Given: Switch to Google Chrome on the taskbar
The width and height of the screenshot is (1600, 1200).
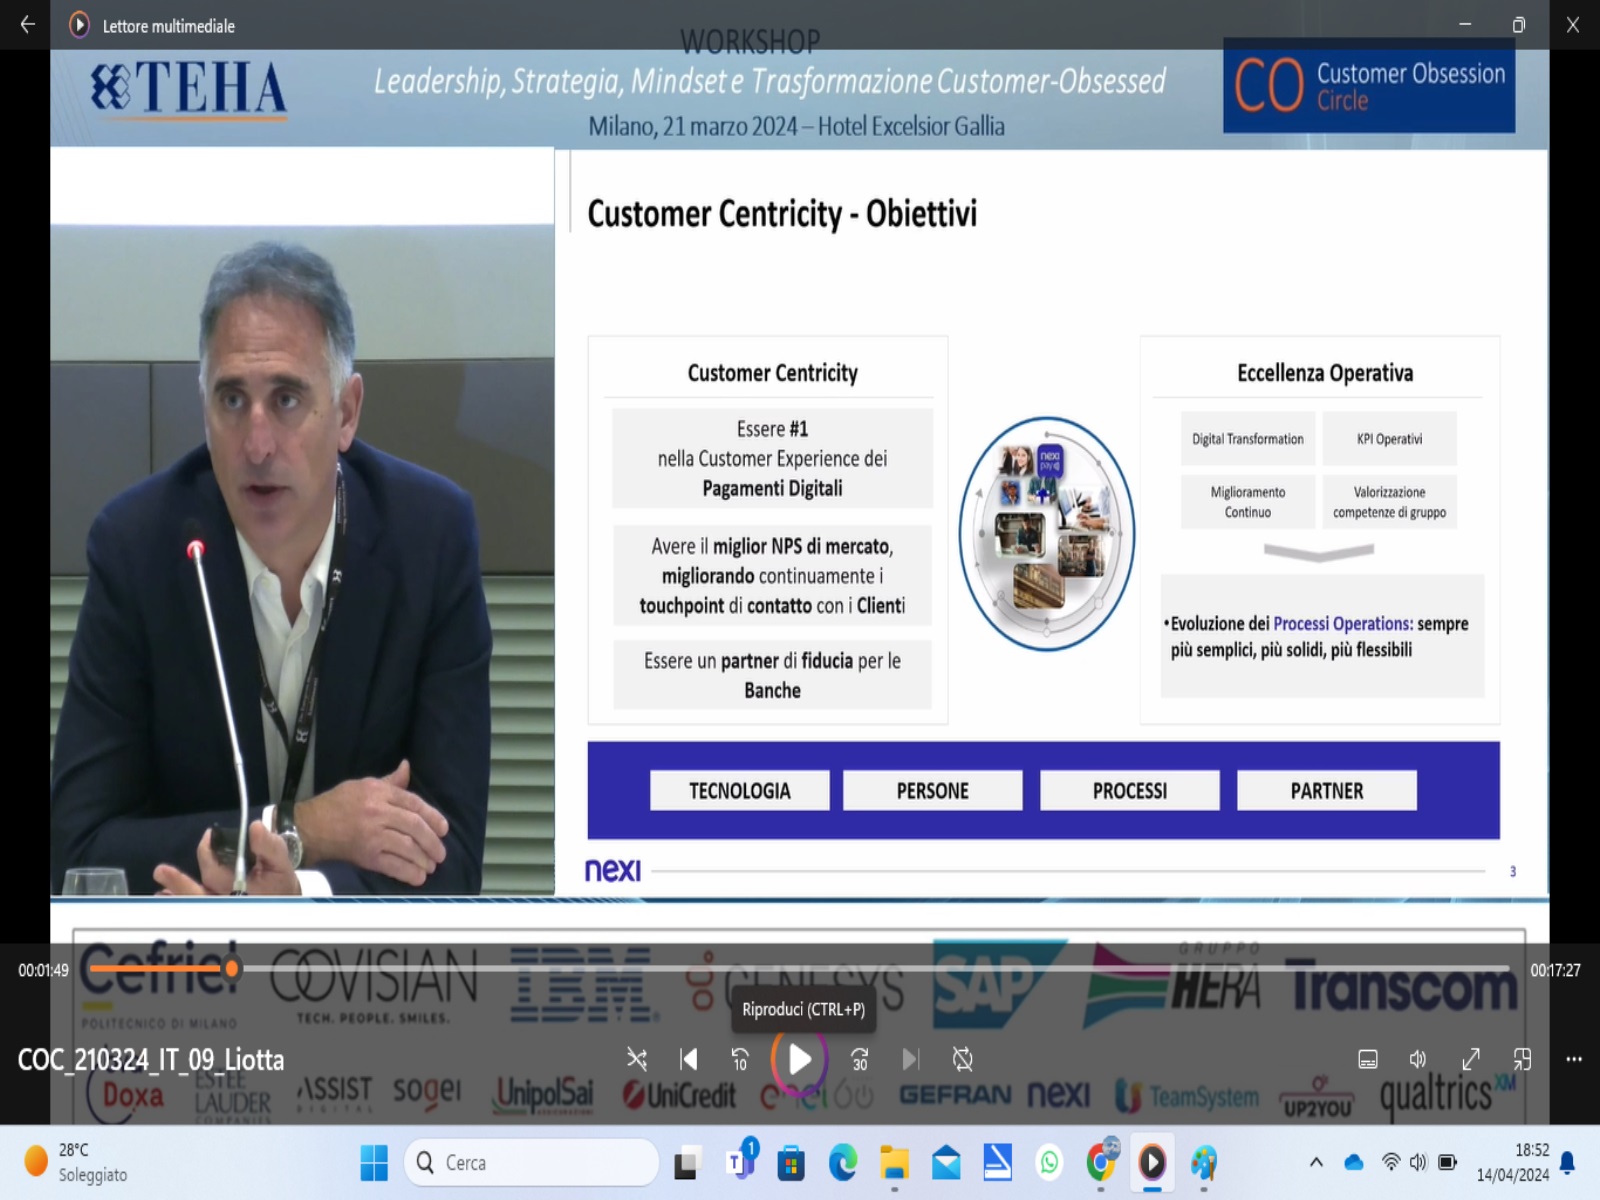Looking at the screenshot, I should [x=1102, y=1160].
